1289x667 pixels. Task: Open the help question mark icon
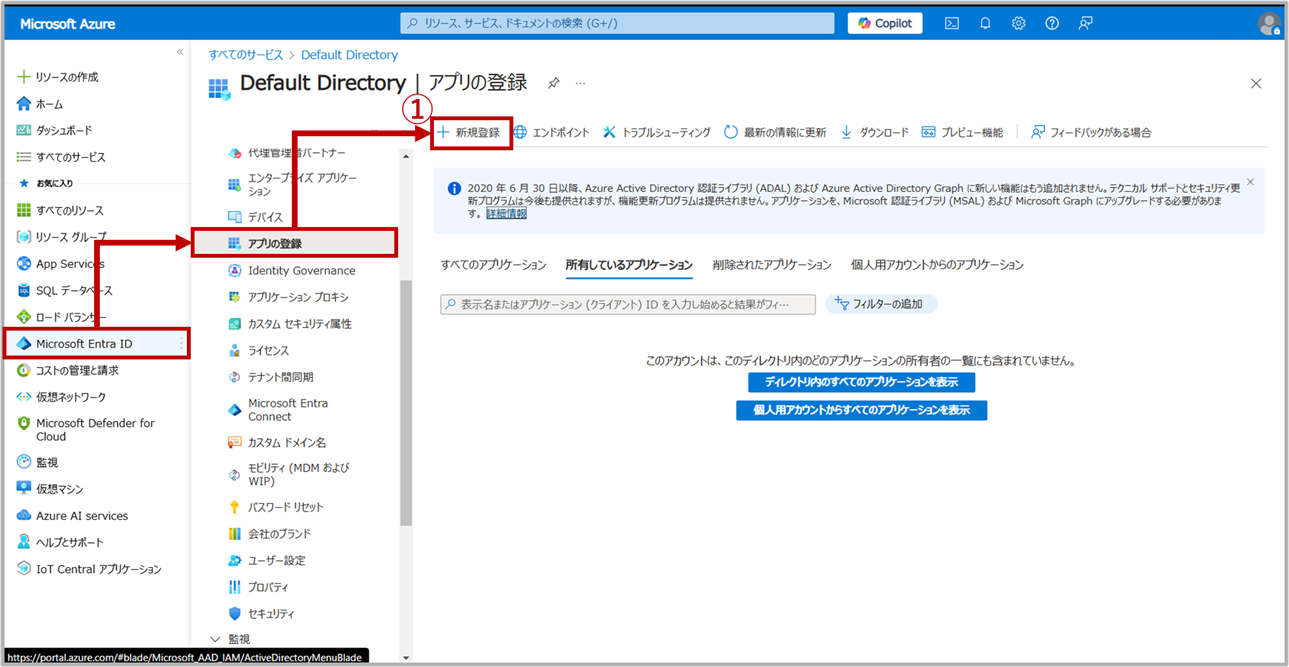(1052, 23)
